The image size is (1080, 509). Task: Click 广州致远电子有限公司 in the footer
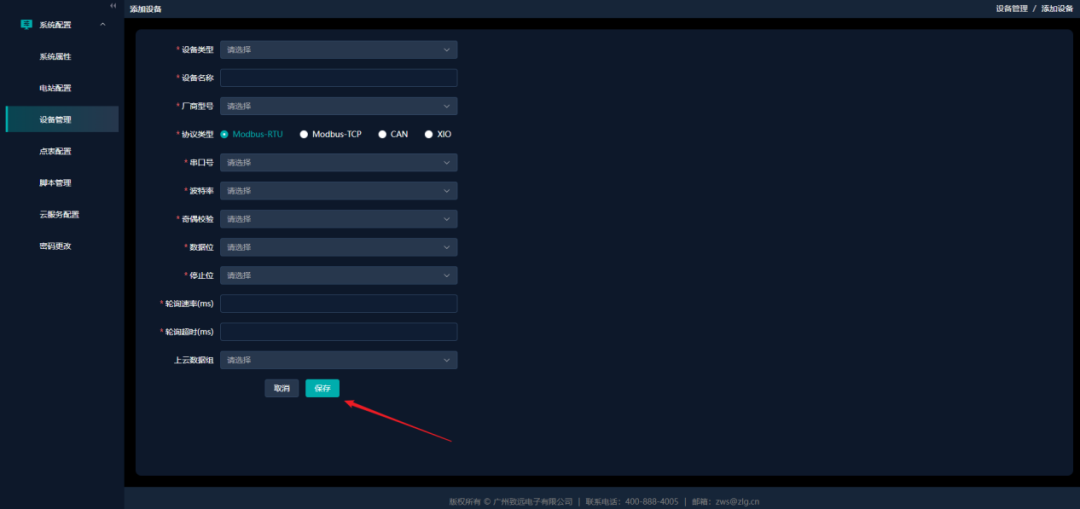click(x=533, y=502)
